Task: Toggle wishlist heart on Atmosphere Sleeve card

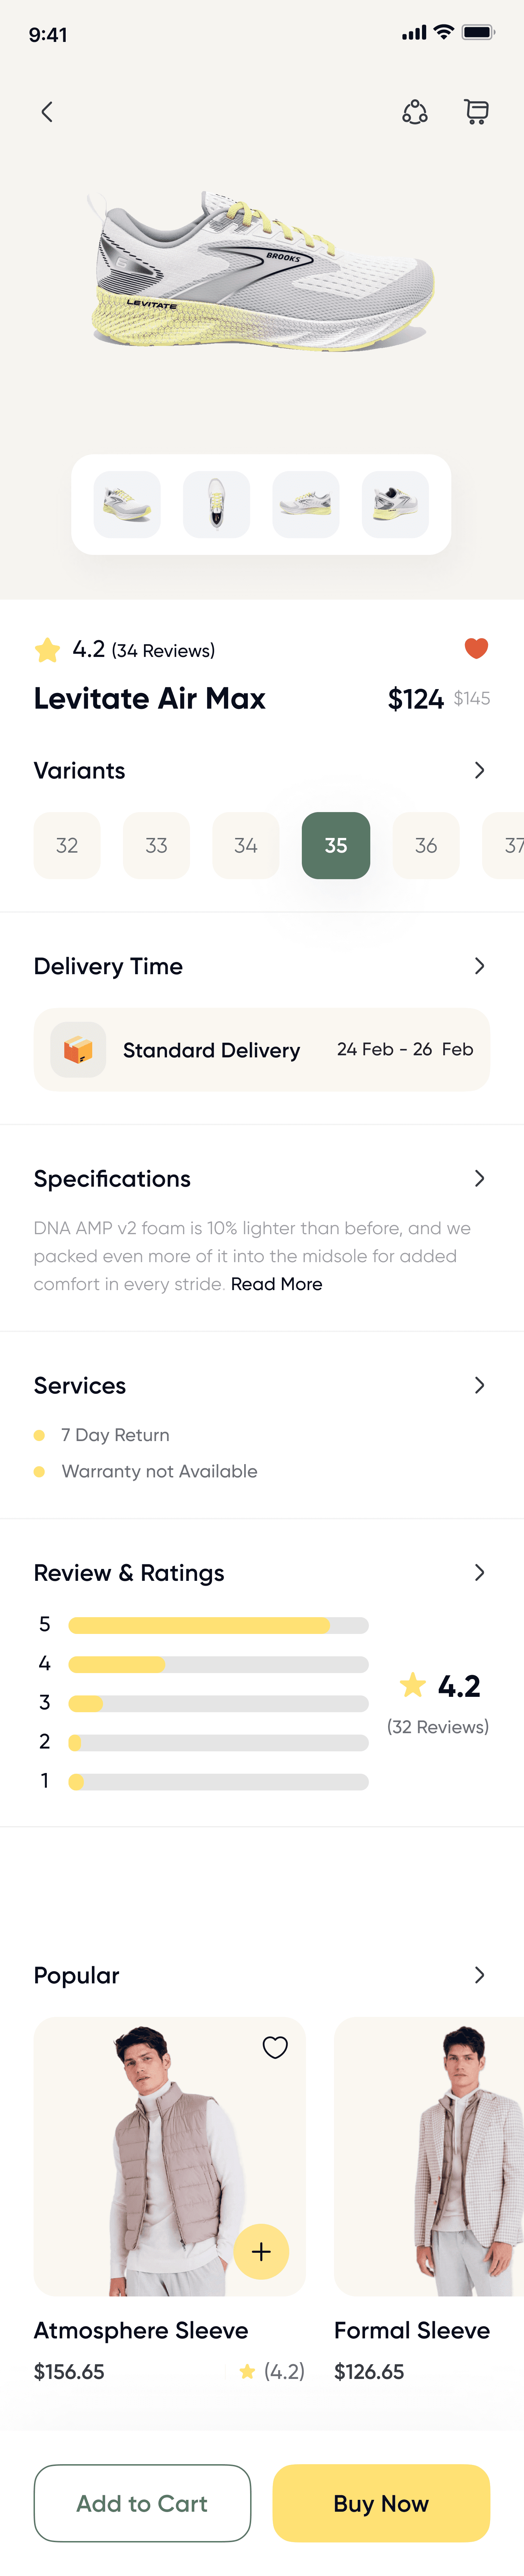Action: pyautogui.click(x=275, y=2047)
